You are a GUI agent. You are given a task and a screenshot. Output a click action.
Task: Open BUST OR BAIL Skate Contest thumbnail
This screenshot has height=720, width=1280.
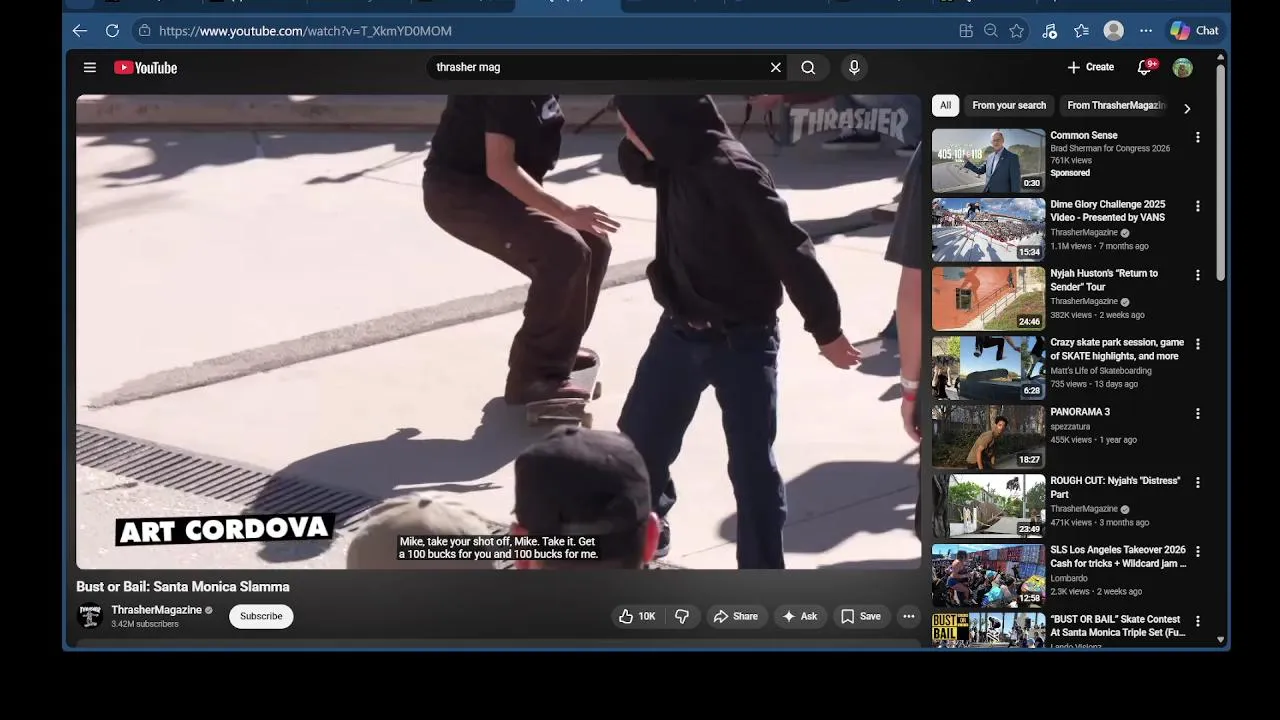point(988,629)
